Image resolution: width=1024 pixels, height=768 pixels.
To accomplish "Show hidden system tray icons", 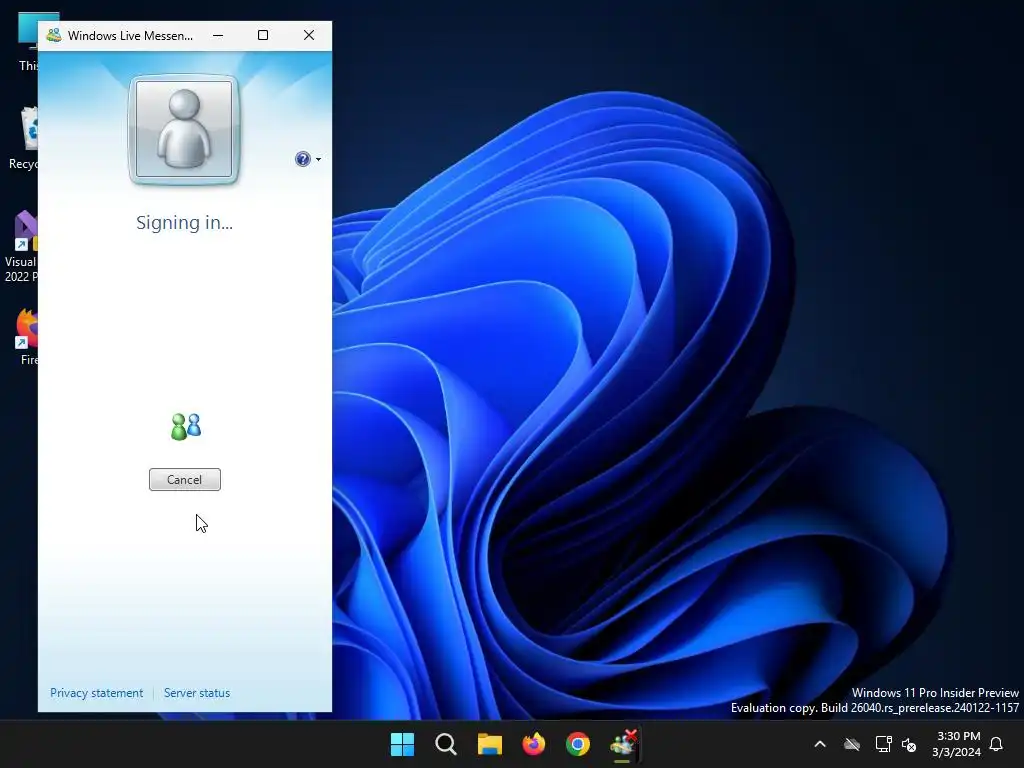I will (x=820, y=744).
